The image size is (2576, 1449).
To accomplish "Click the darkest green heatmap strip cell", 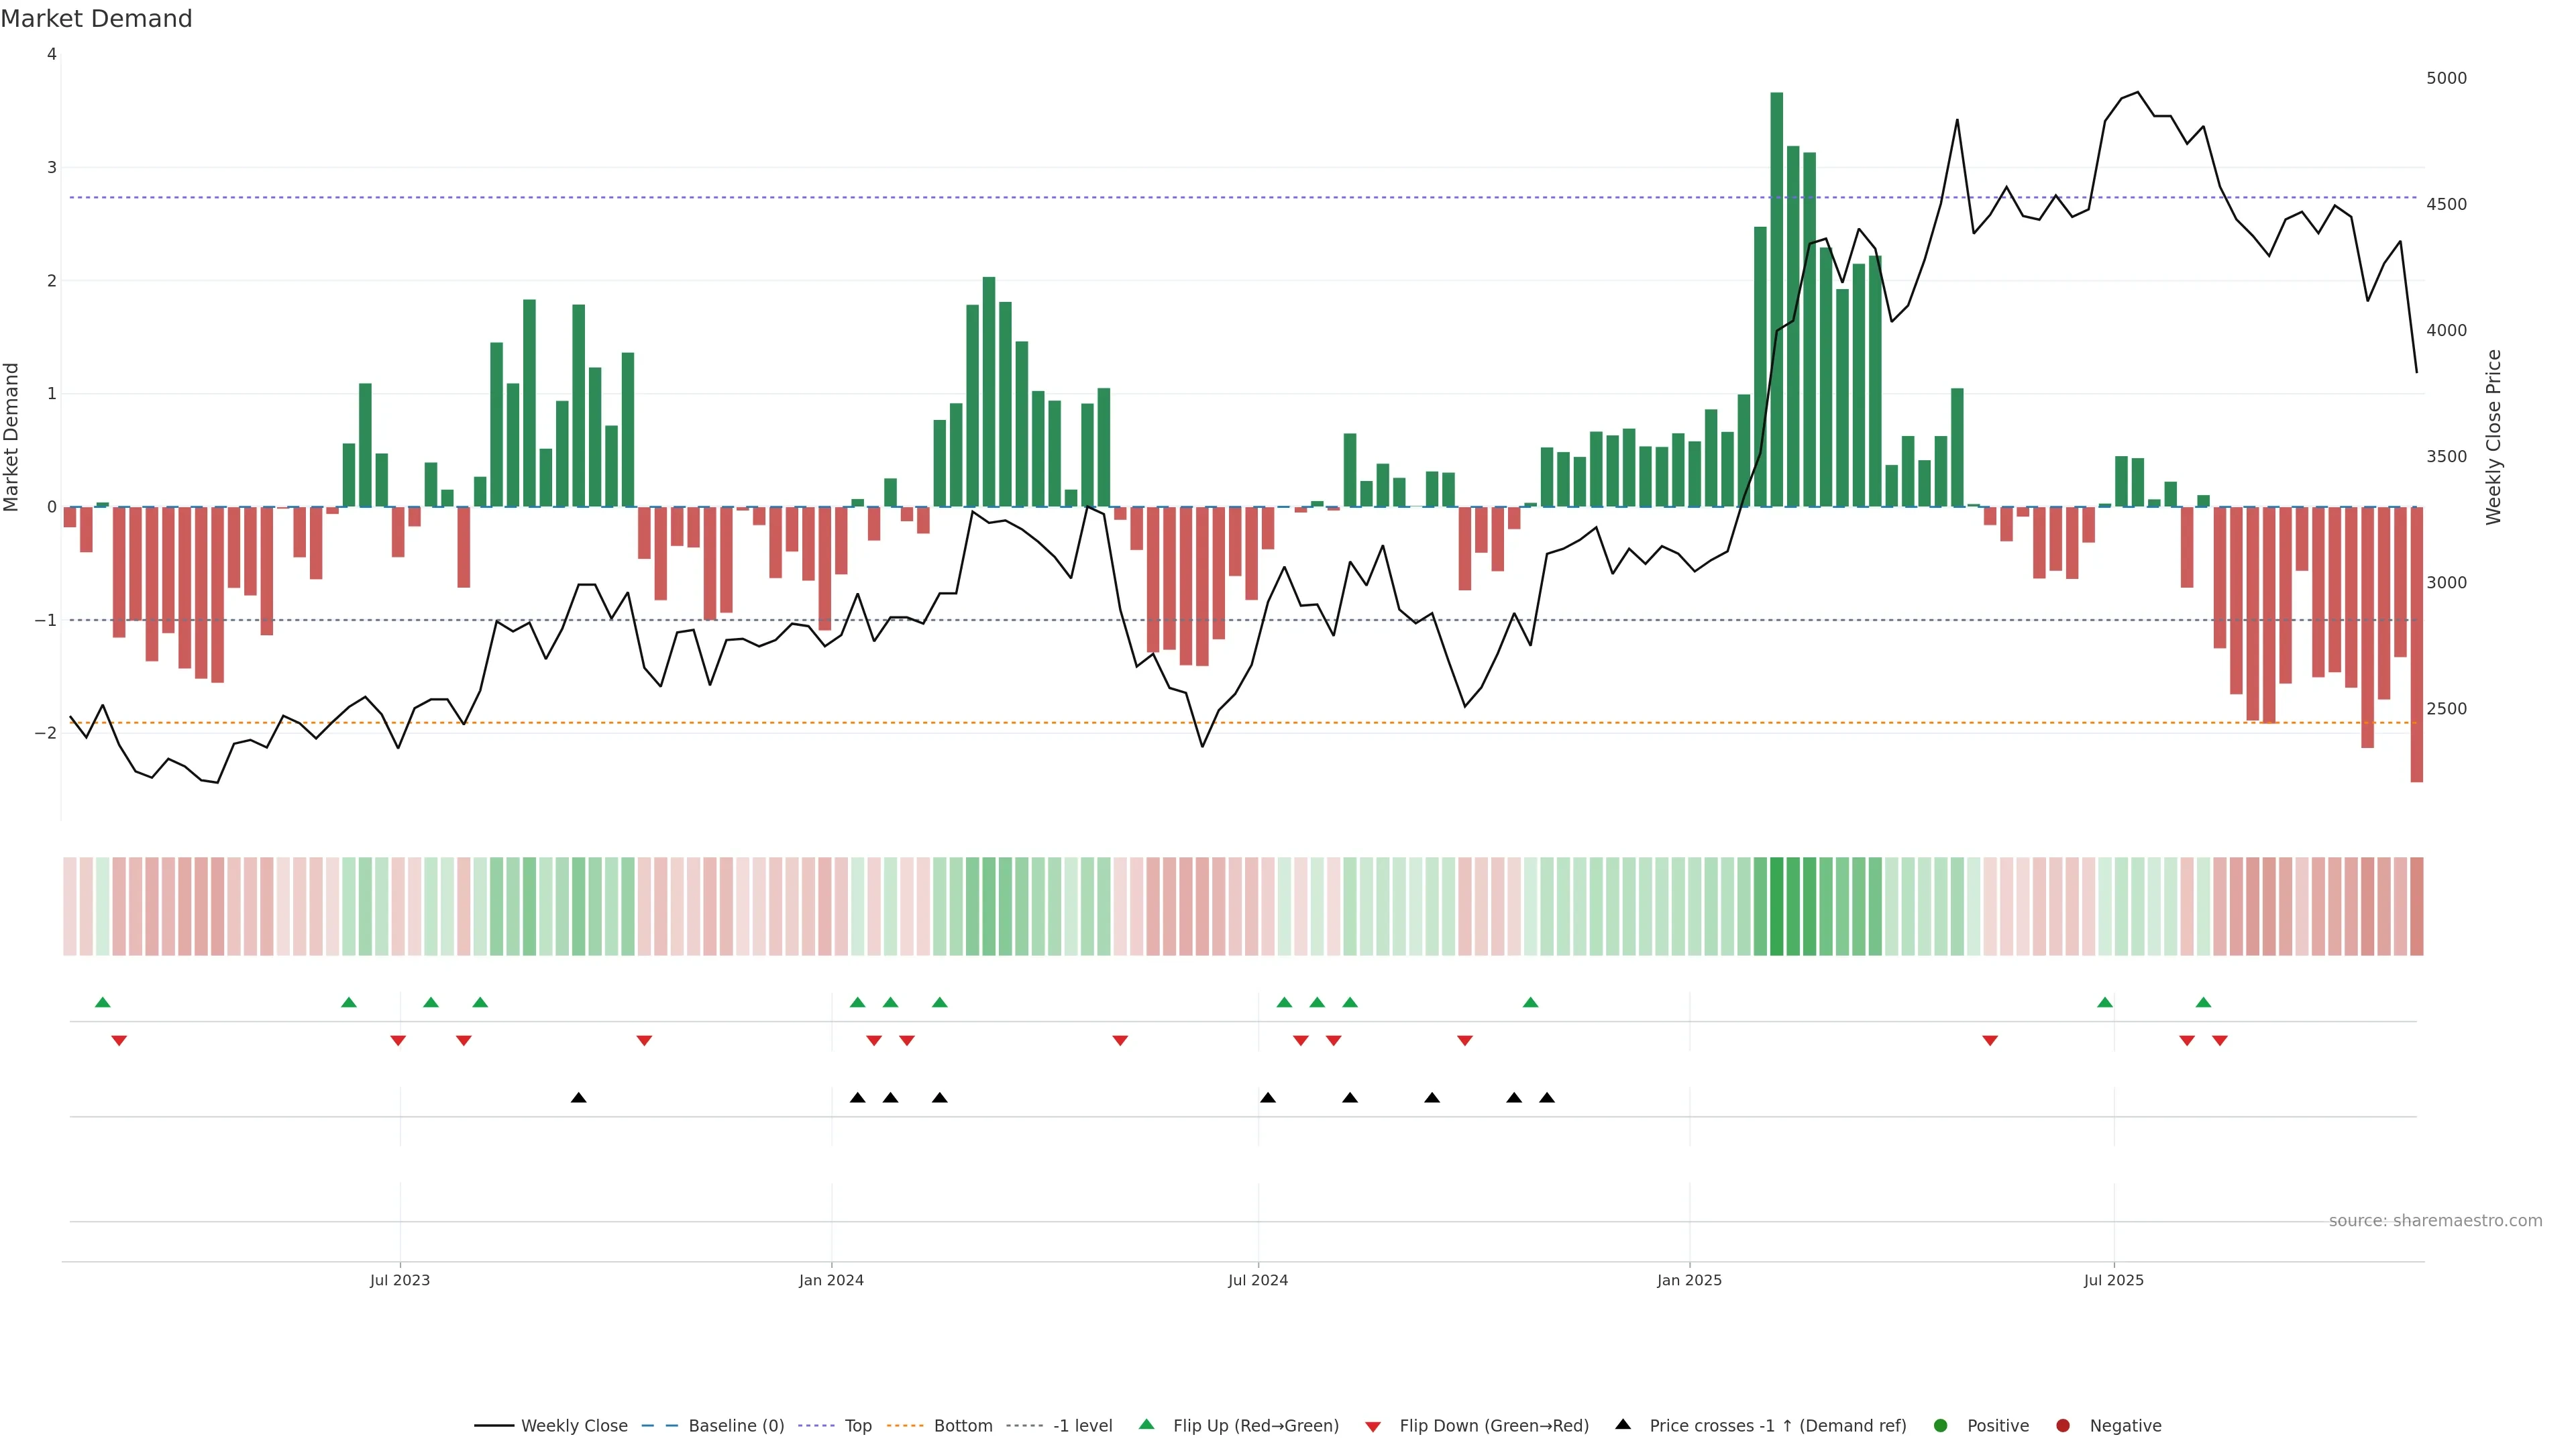I will pos(1776,906).
